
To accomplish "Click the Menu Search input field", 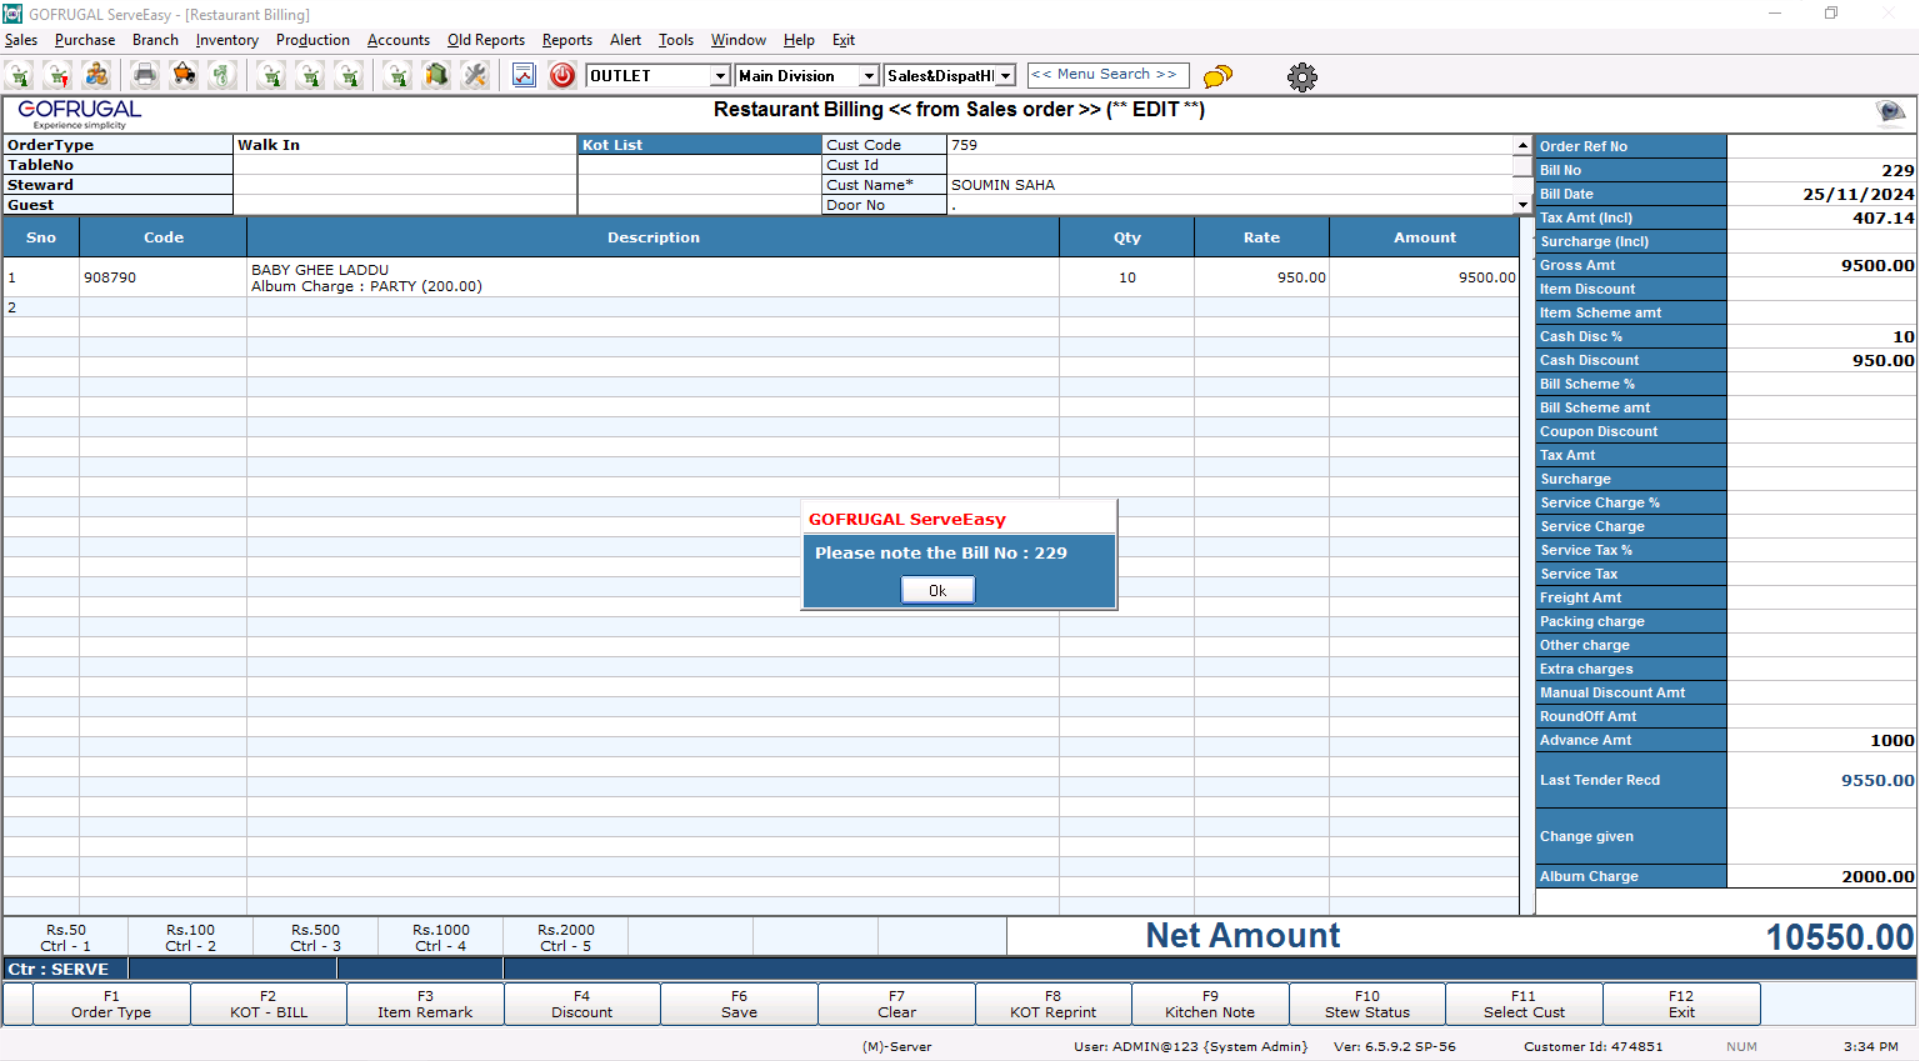I will pyautogui.click(x=1107, y=75).
